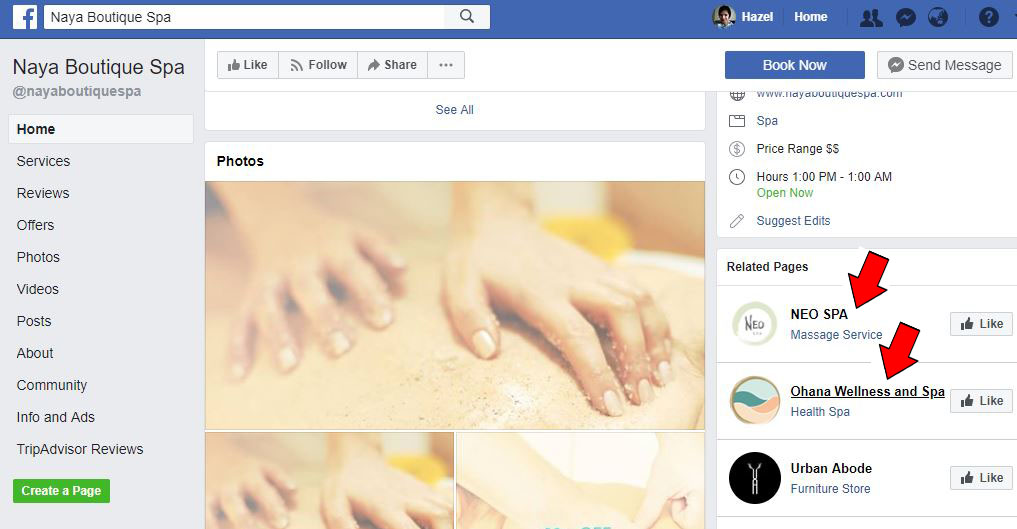Click the Hours clock icon
The height and width of the screenshot is (529, 1017).
coord(737,176)
